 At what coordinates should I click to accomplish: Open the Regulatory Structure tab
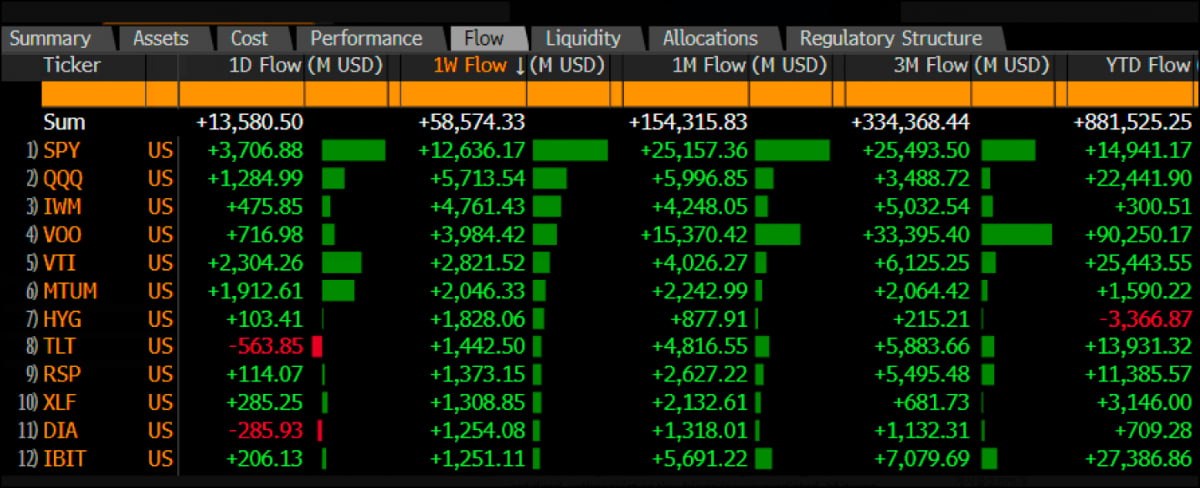[890, 39]
